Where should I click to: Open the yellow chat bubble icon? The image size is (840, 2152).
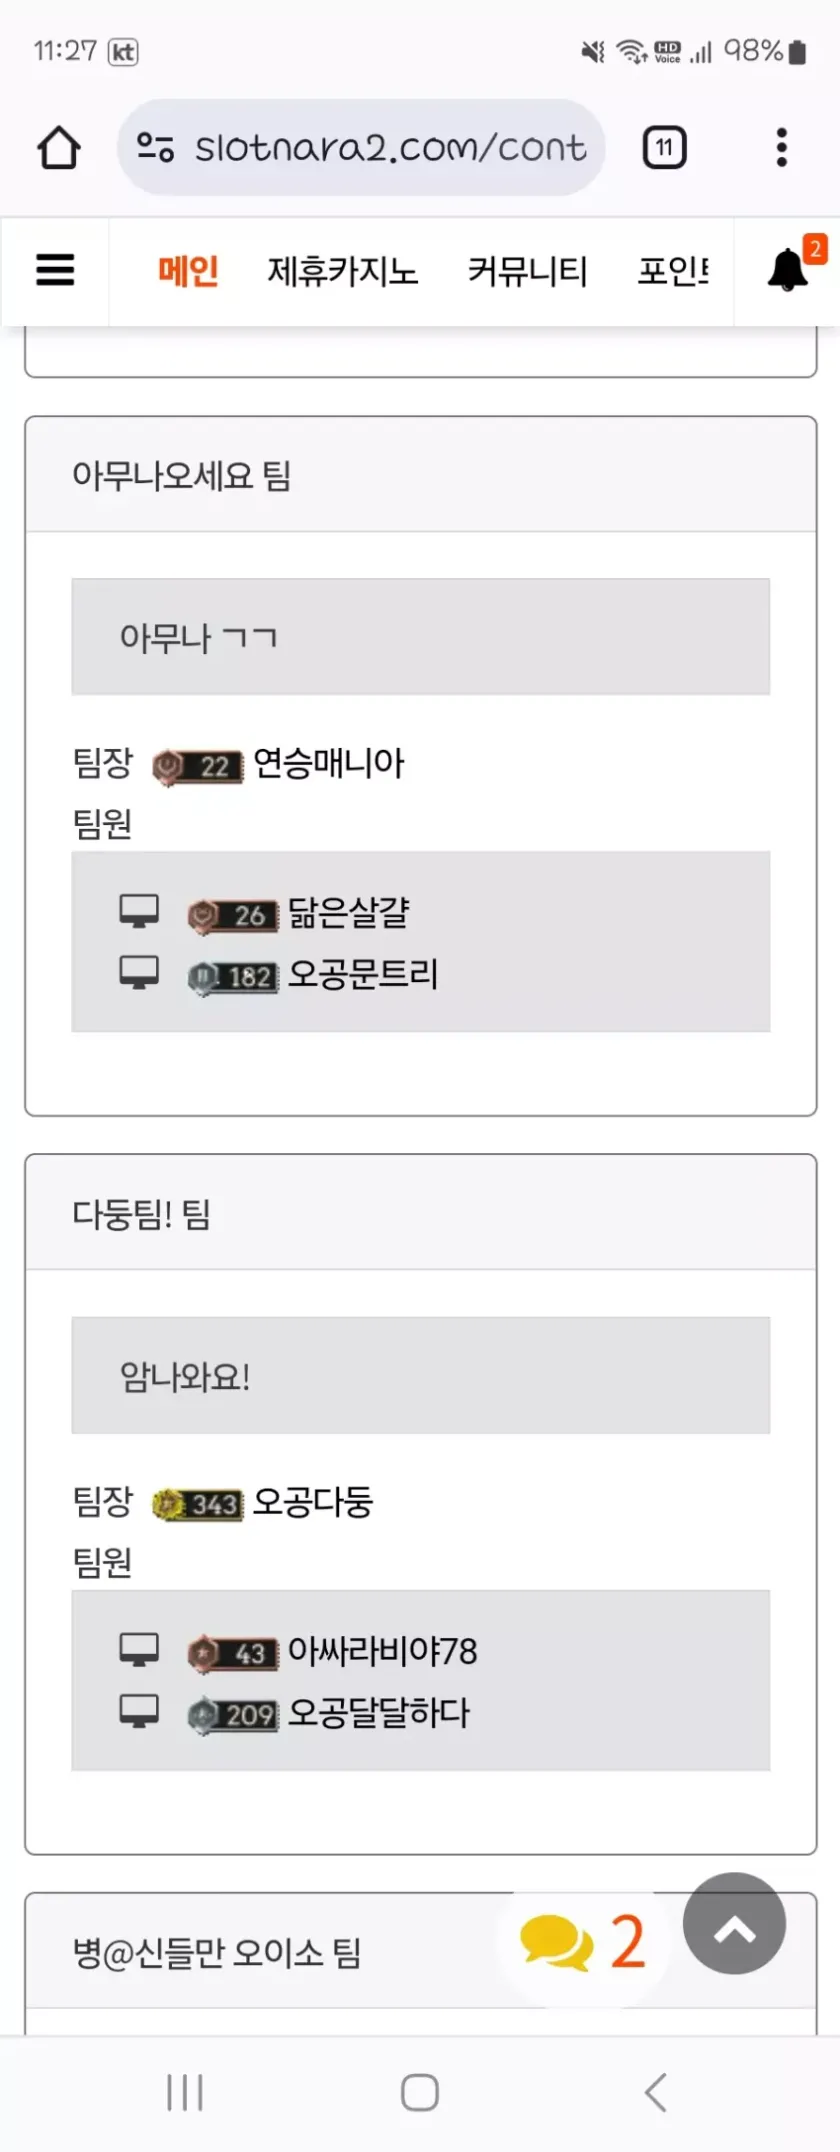pos(556,1942)
